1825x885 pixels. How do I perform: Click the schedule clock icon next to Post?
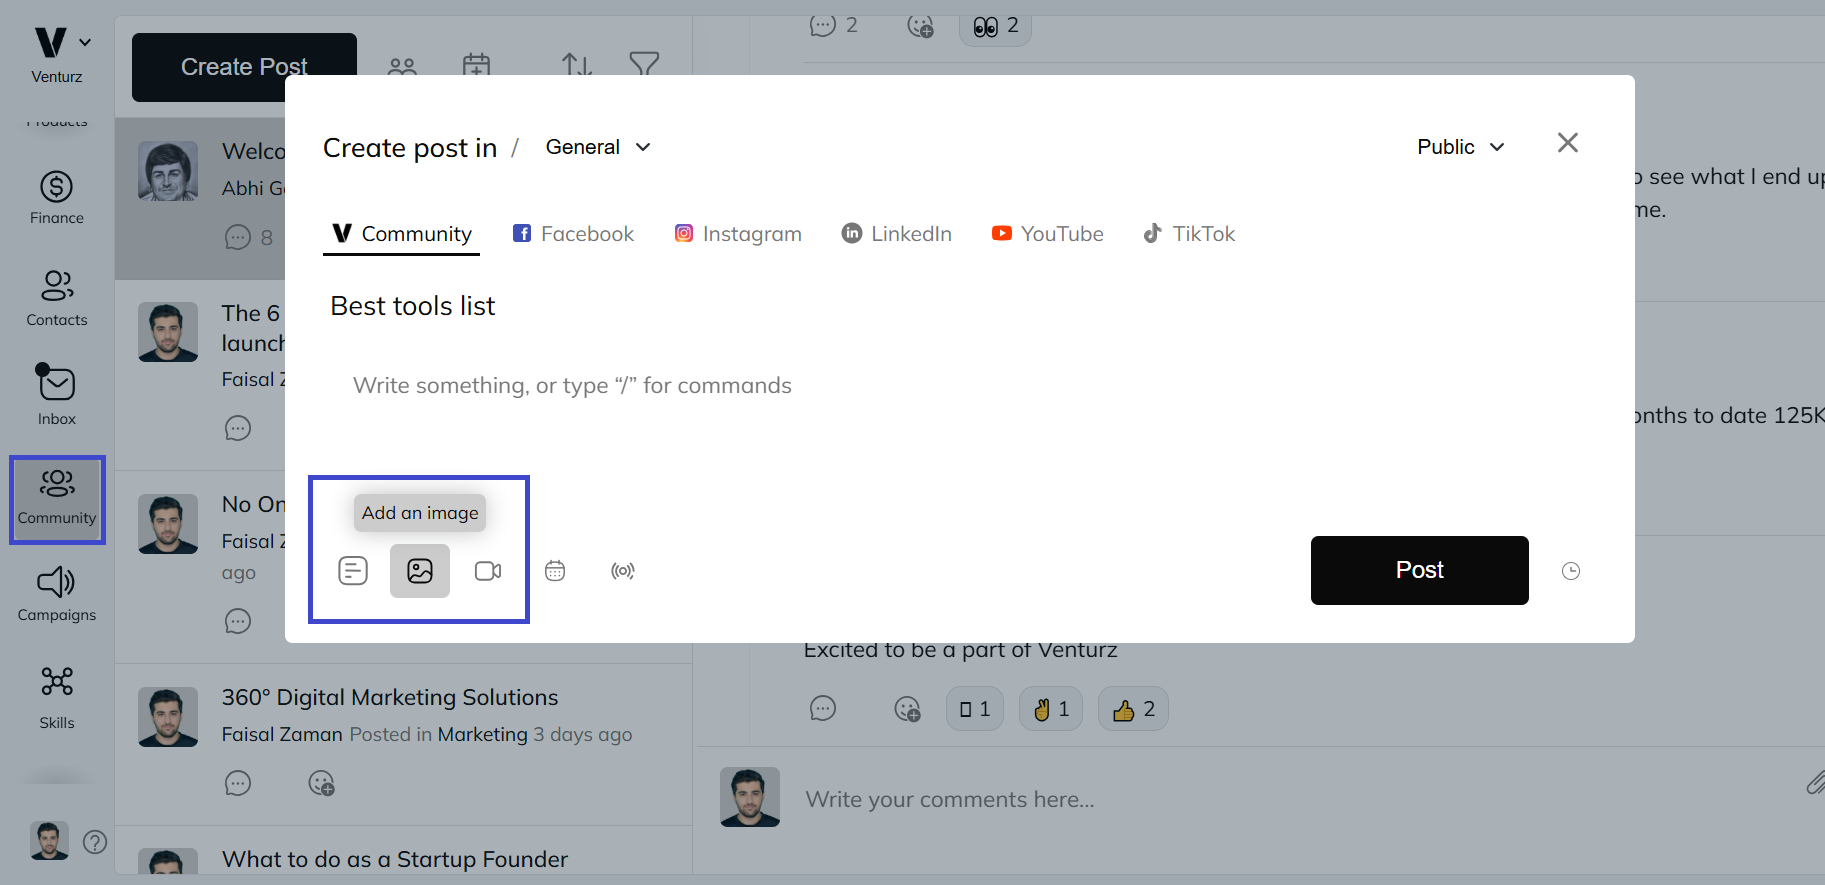tap(1571, 571)
